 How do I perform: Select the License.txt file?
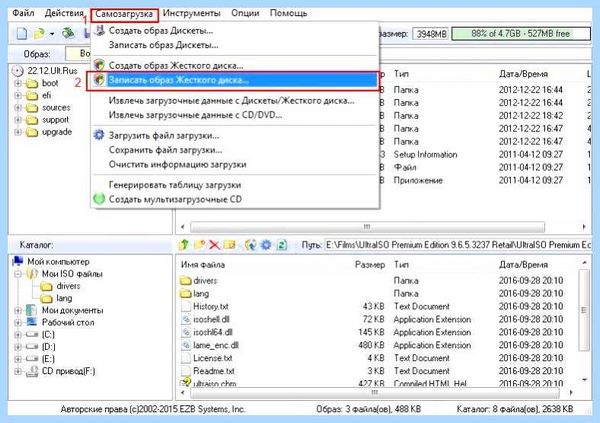coord(213,358)
